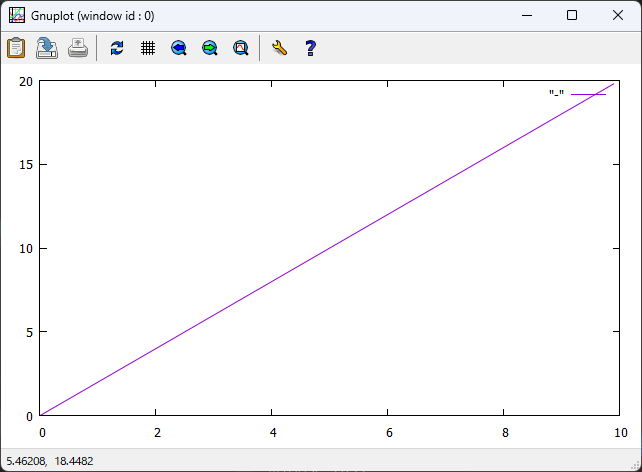Maximize the Gnuplot window
Screen dimensions: 642x472
(x=572, y=15)
